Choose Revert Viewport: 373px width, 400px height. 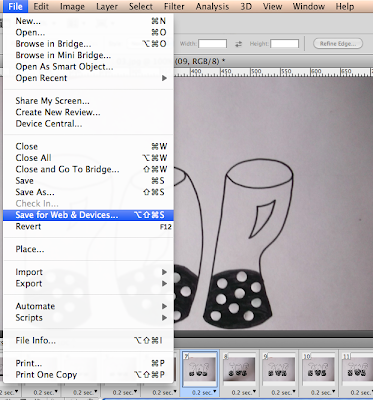pyautogui.click(x=88, y=226)
